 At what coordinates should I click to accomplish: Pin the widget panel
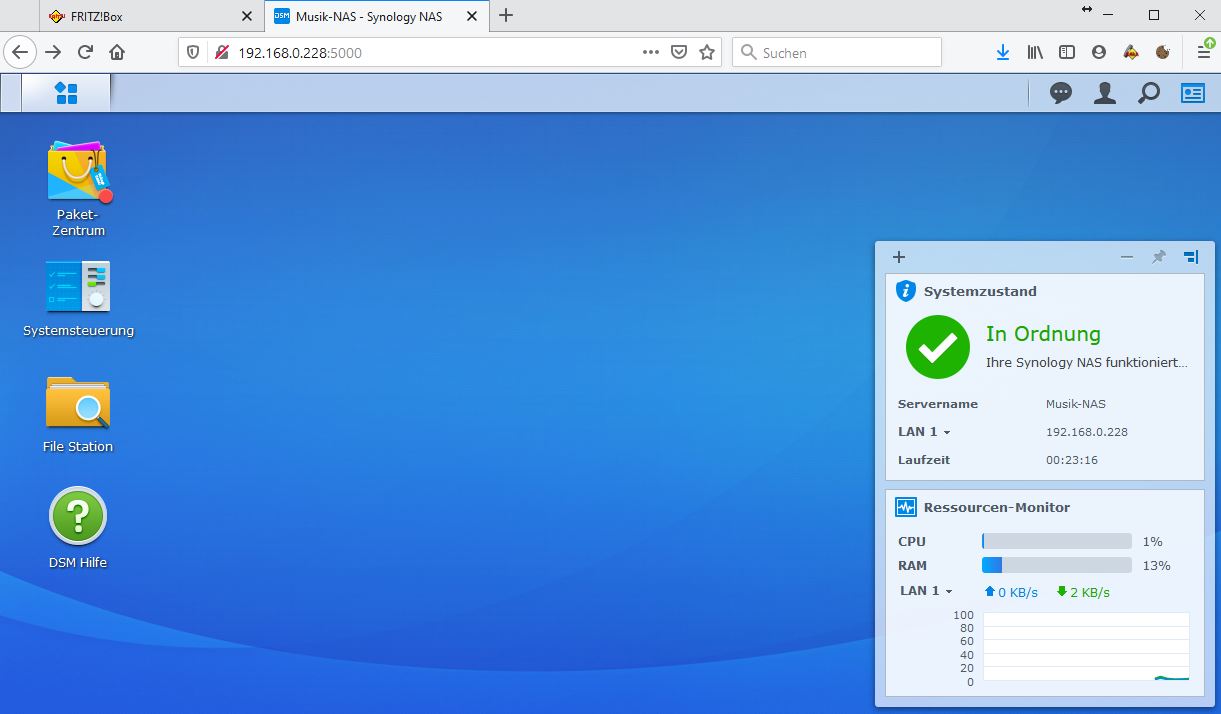pyautogui.click(x=1159, y=257)
